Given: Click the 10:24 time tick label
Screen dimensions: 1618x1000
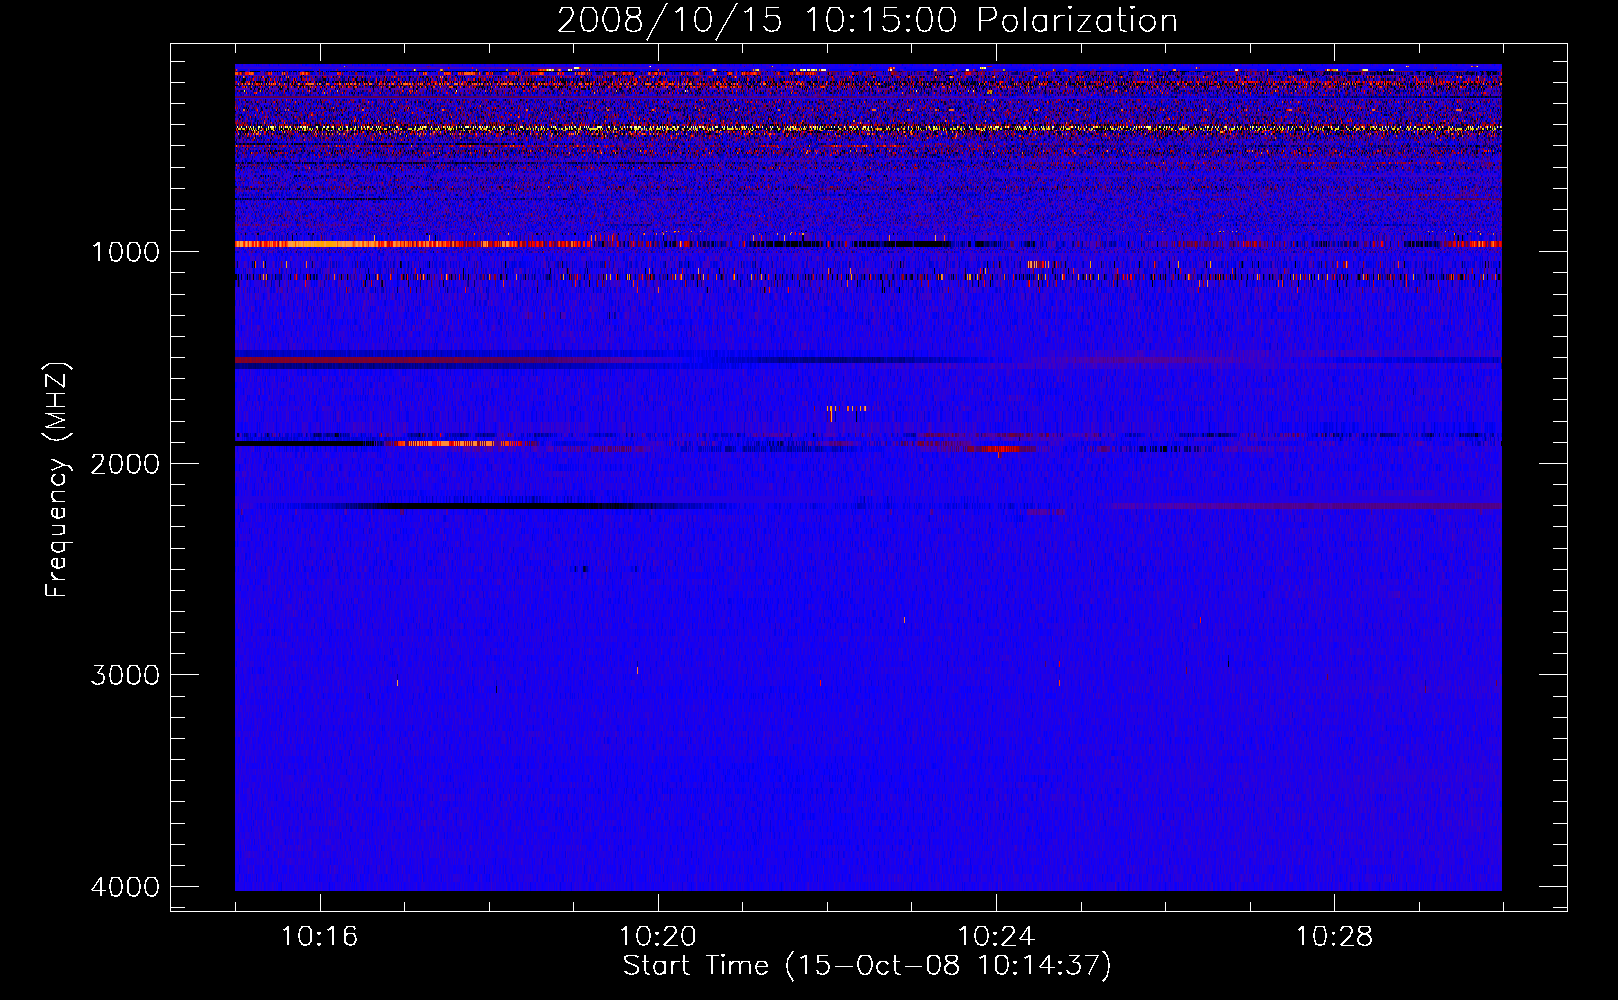Looking at the screenshot, I should click(x=996, y=937).
